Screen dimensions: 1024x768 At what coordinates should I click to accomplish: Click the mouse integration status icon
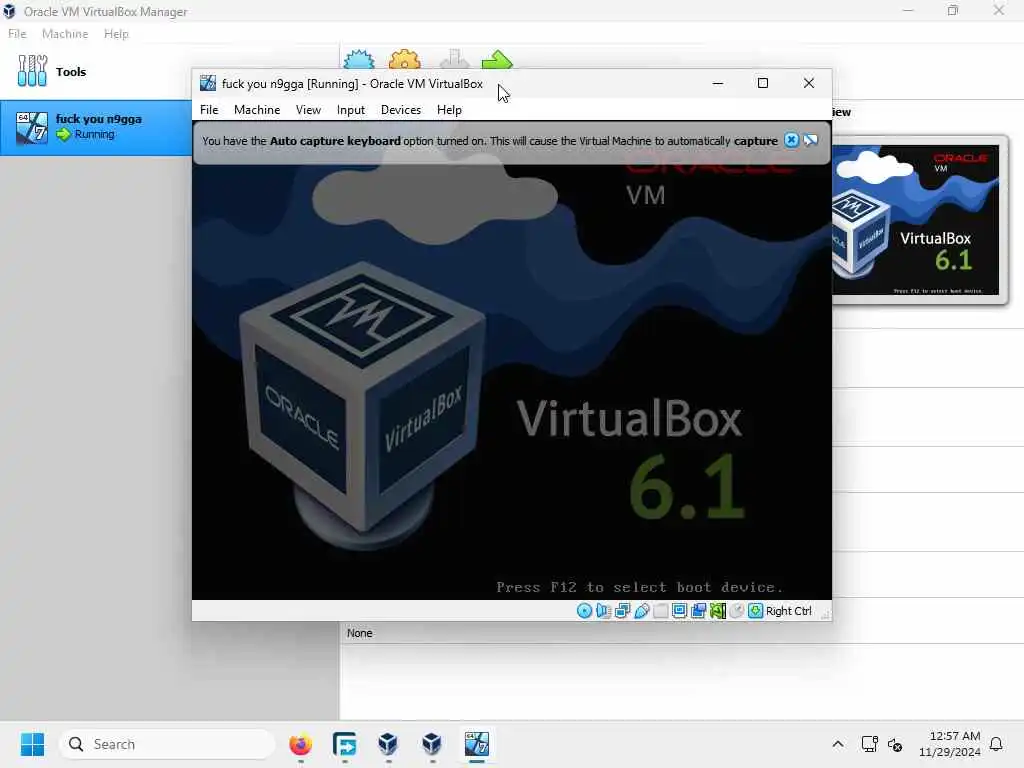point(737,611)
